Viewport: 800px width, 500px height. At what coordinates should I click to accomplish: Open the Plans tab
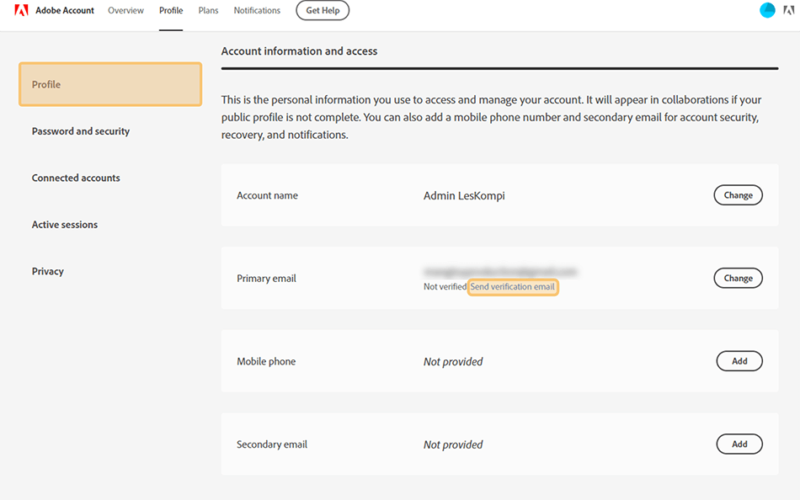[x=208, y=10]
